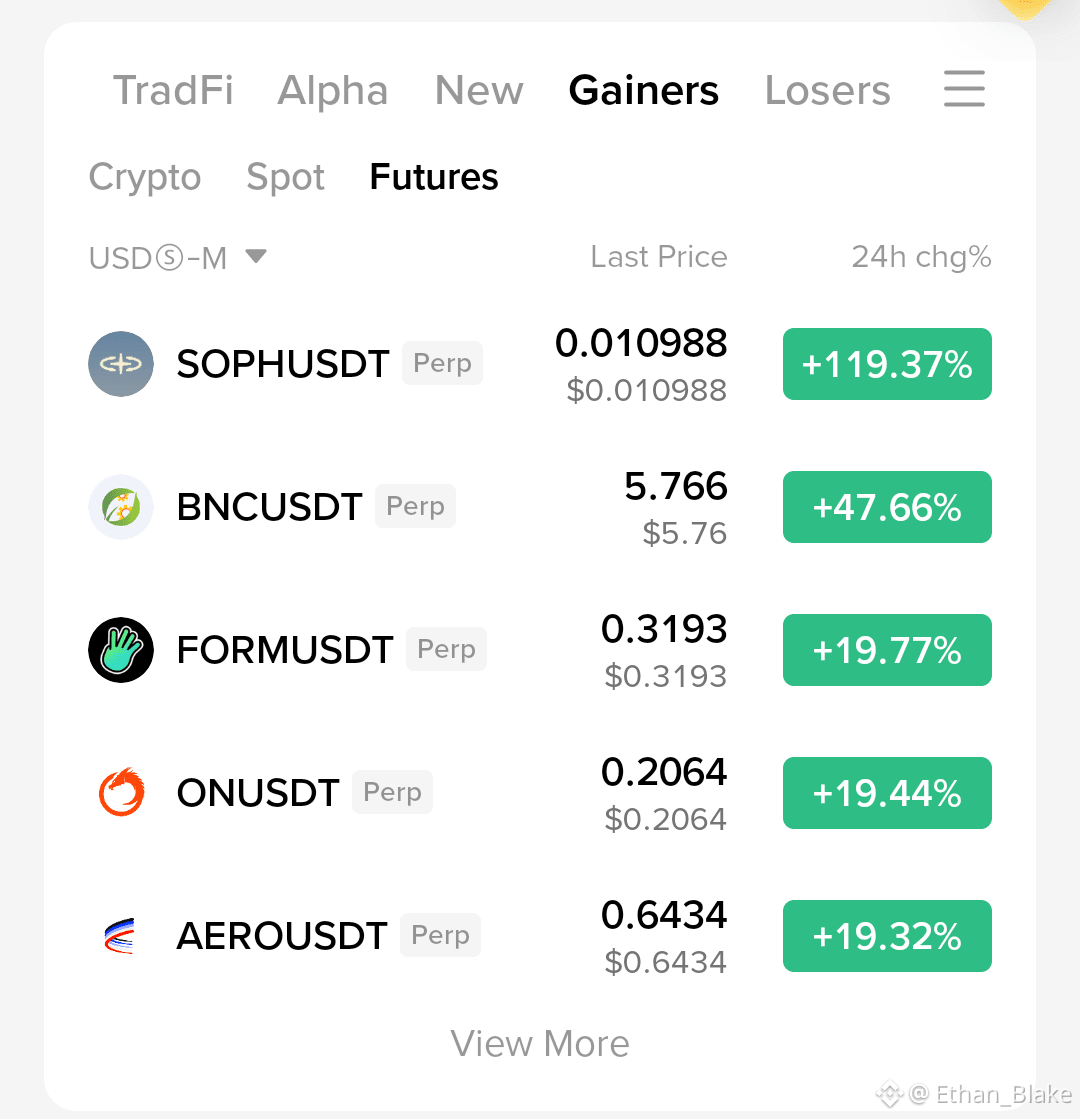Select the Spot sub-tab

pos(285,177)
